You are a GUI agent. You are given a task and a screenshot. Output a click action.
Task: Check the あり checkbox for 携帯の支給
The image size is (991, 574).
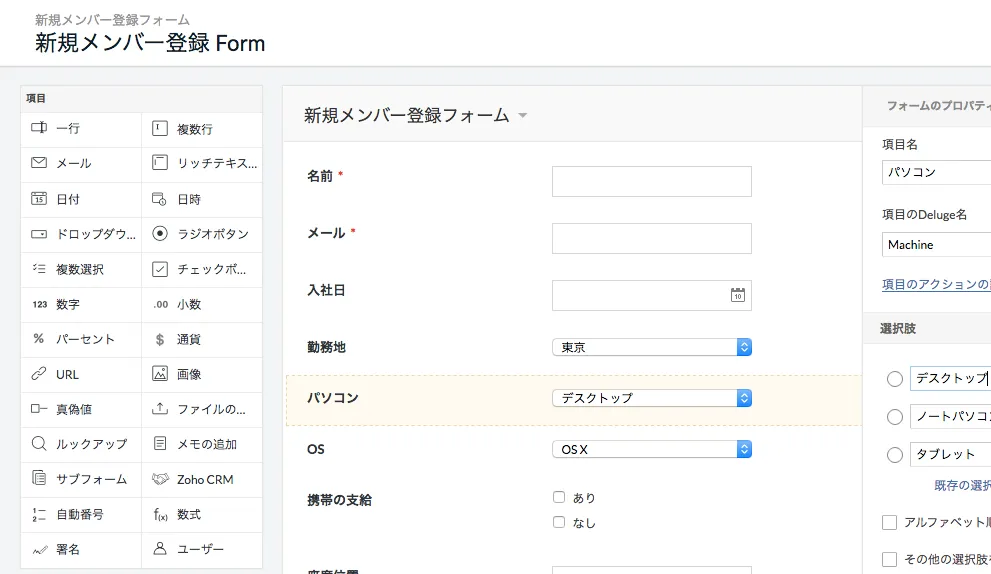click(x=559, y=497)
